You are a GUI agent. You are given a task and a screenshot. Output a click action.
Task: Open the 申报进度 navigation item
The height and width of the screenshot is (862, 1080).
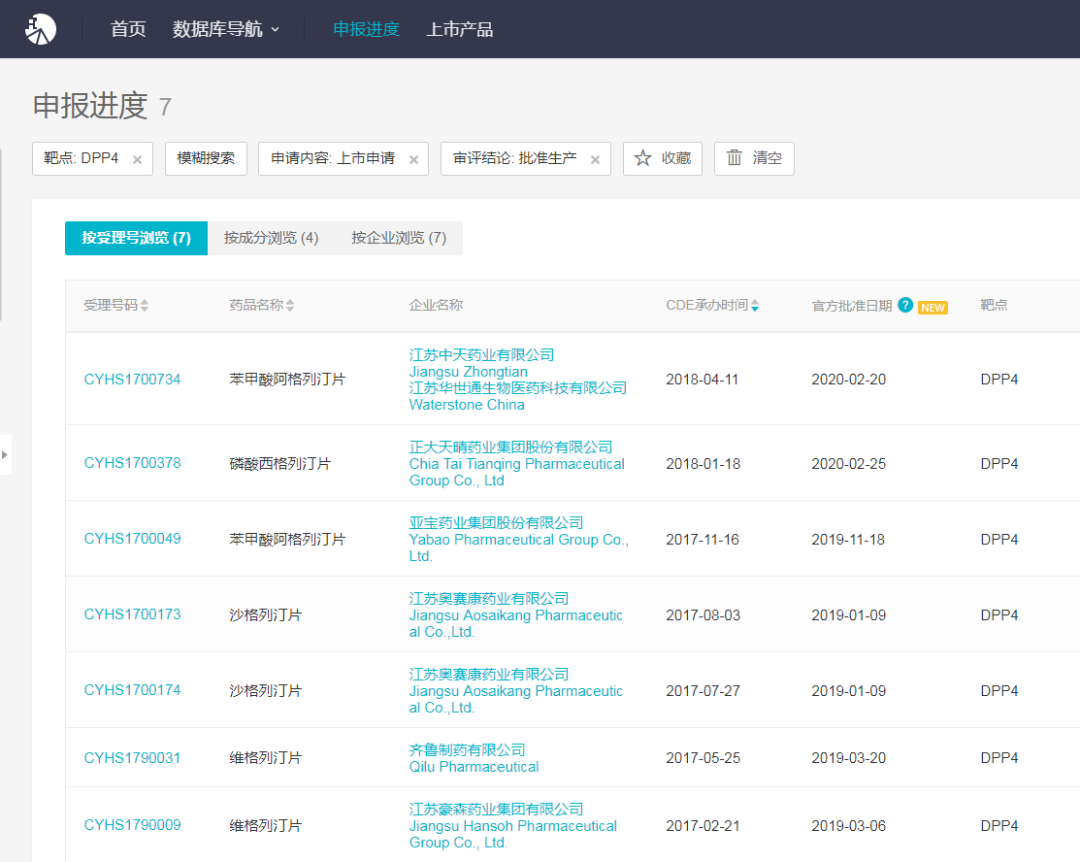[366, 29]
